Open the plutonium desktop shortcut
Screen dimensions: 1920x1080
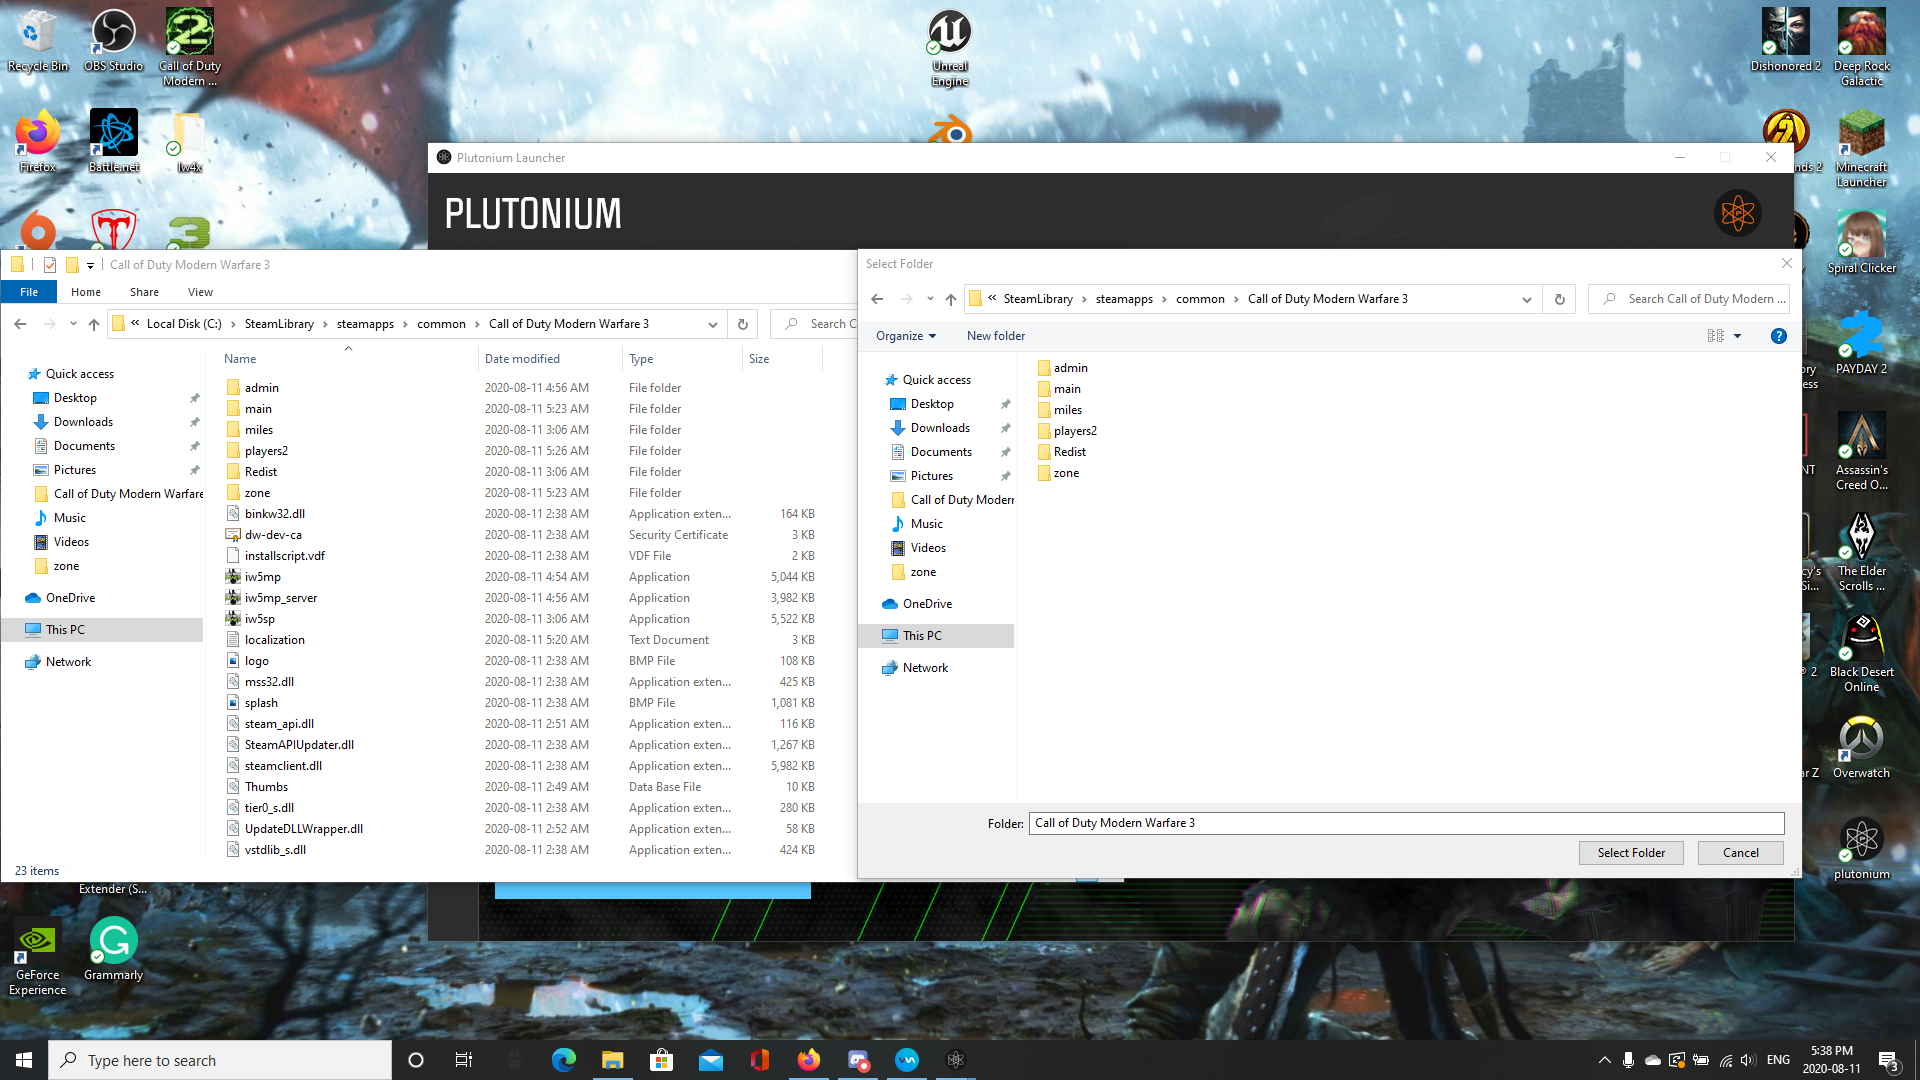pyautogui.click(x=1861, y=848)
